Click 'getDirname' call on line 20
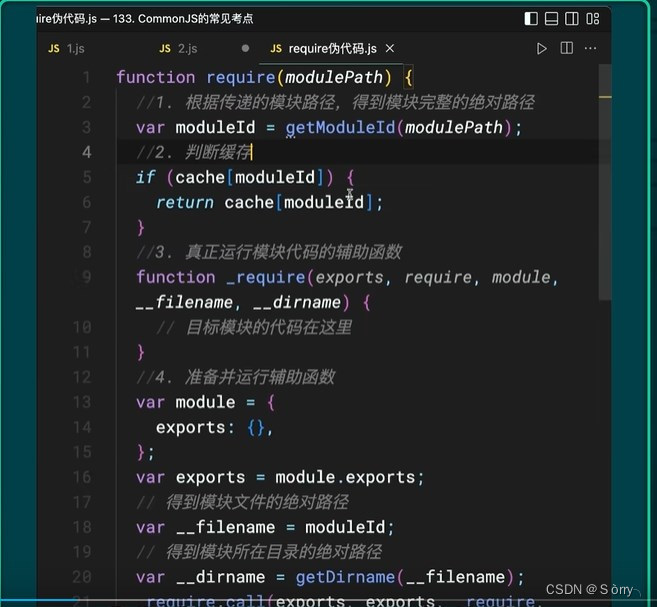The height and width of the screenshot is (607, 657). pos(345,578)
